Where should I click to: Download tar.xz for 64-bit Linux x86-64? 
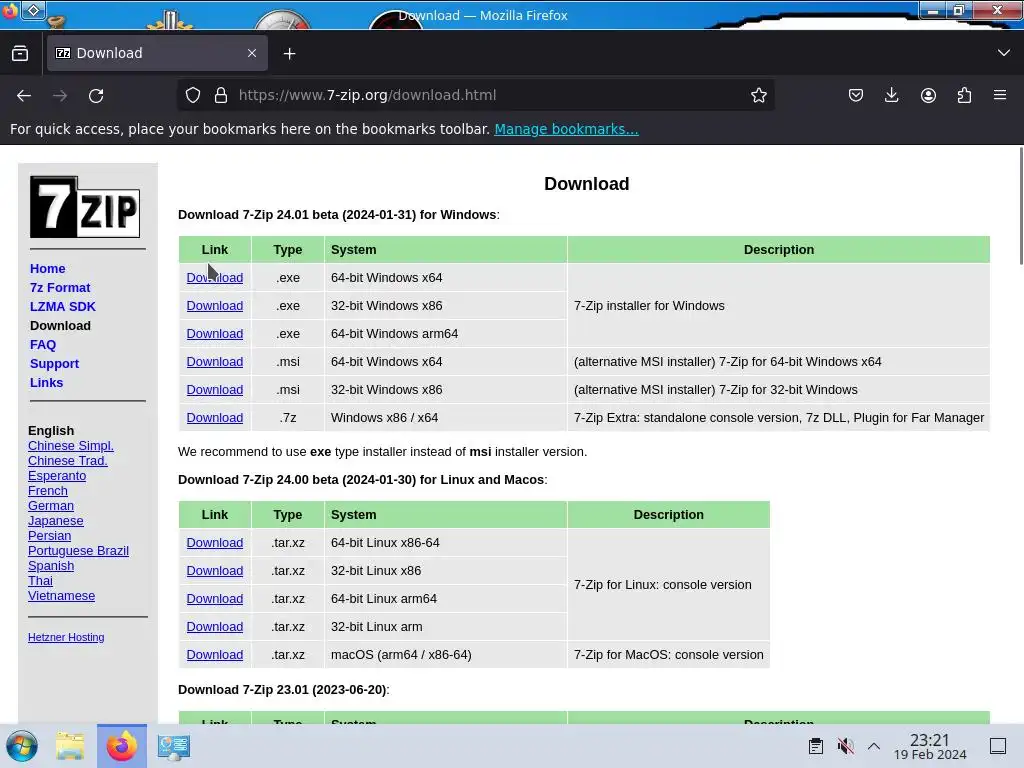(215, 543)
